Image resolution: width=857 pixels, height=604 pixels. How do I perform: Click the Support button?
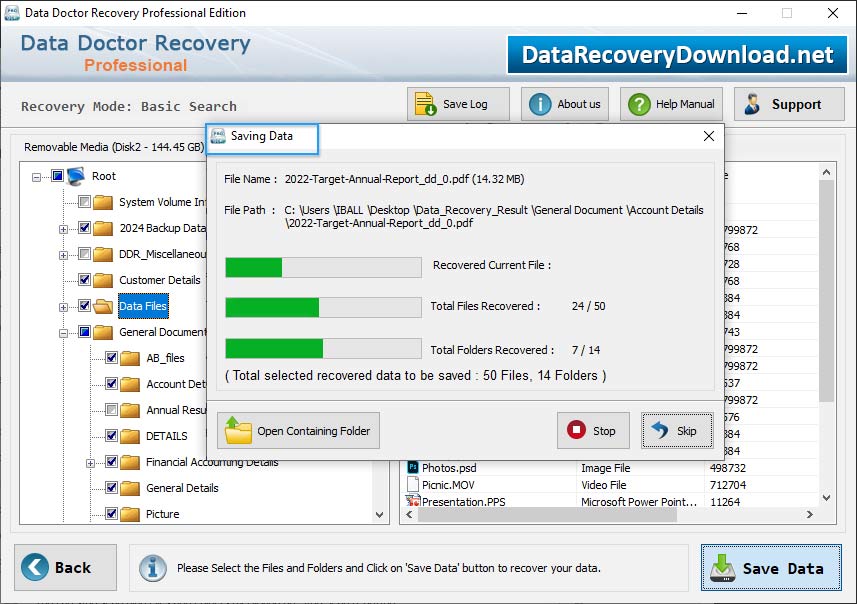tap(789, 104)
